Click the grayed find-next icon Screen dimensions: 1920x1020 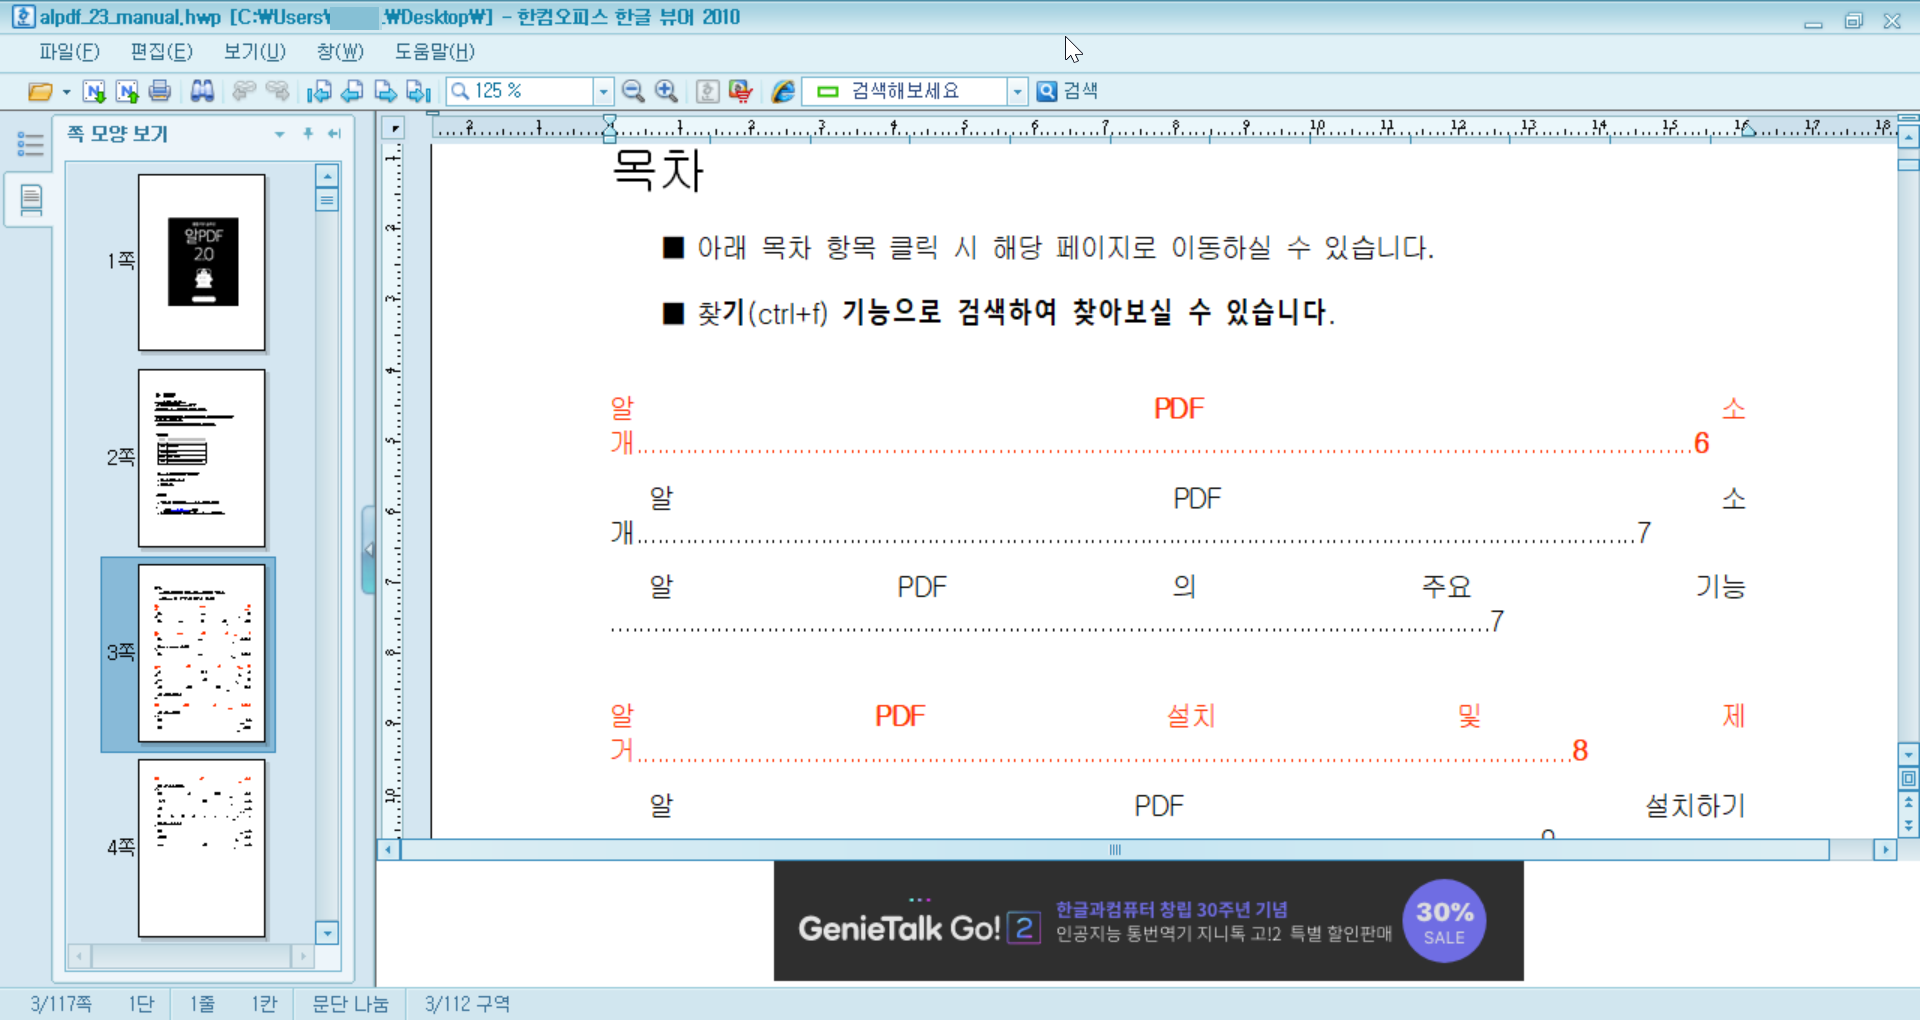[278, 91]
